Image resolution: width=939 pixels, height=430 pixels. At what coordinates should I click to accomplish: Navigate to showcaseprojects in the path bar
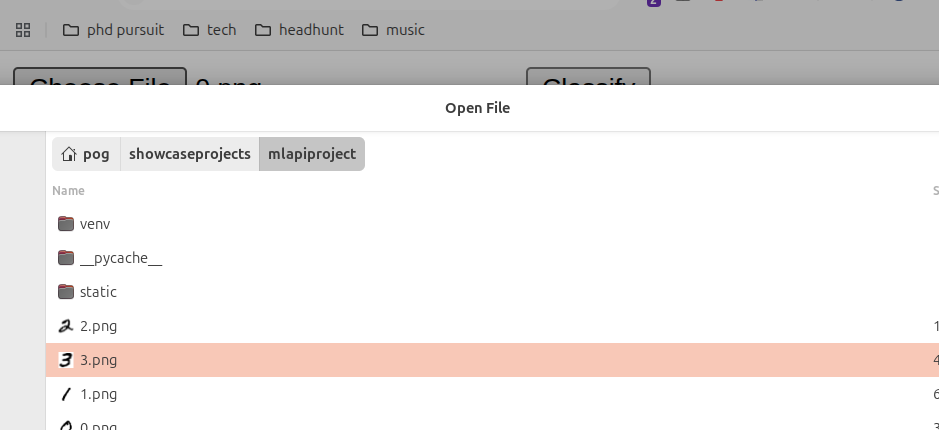(190, 154)
